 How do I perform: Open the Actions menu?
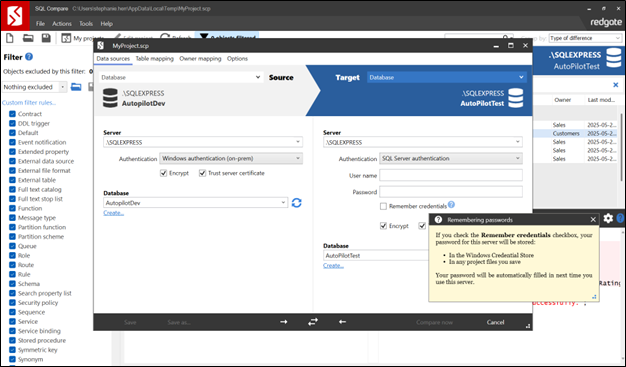62,24
